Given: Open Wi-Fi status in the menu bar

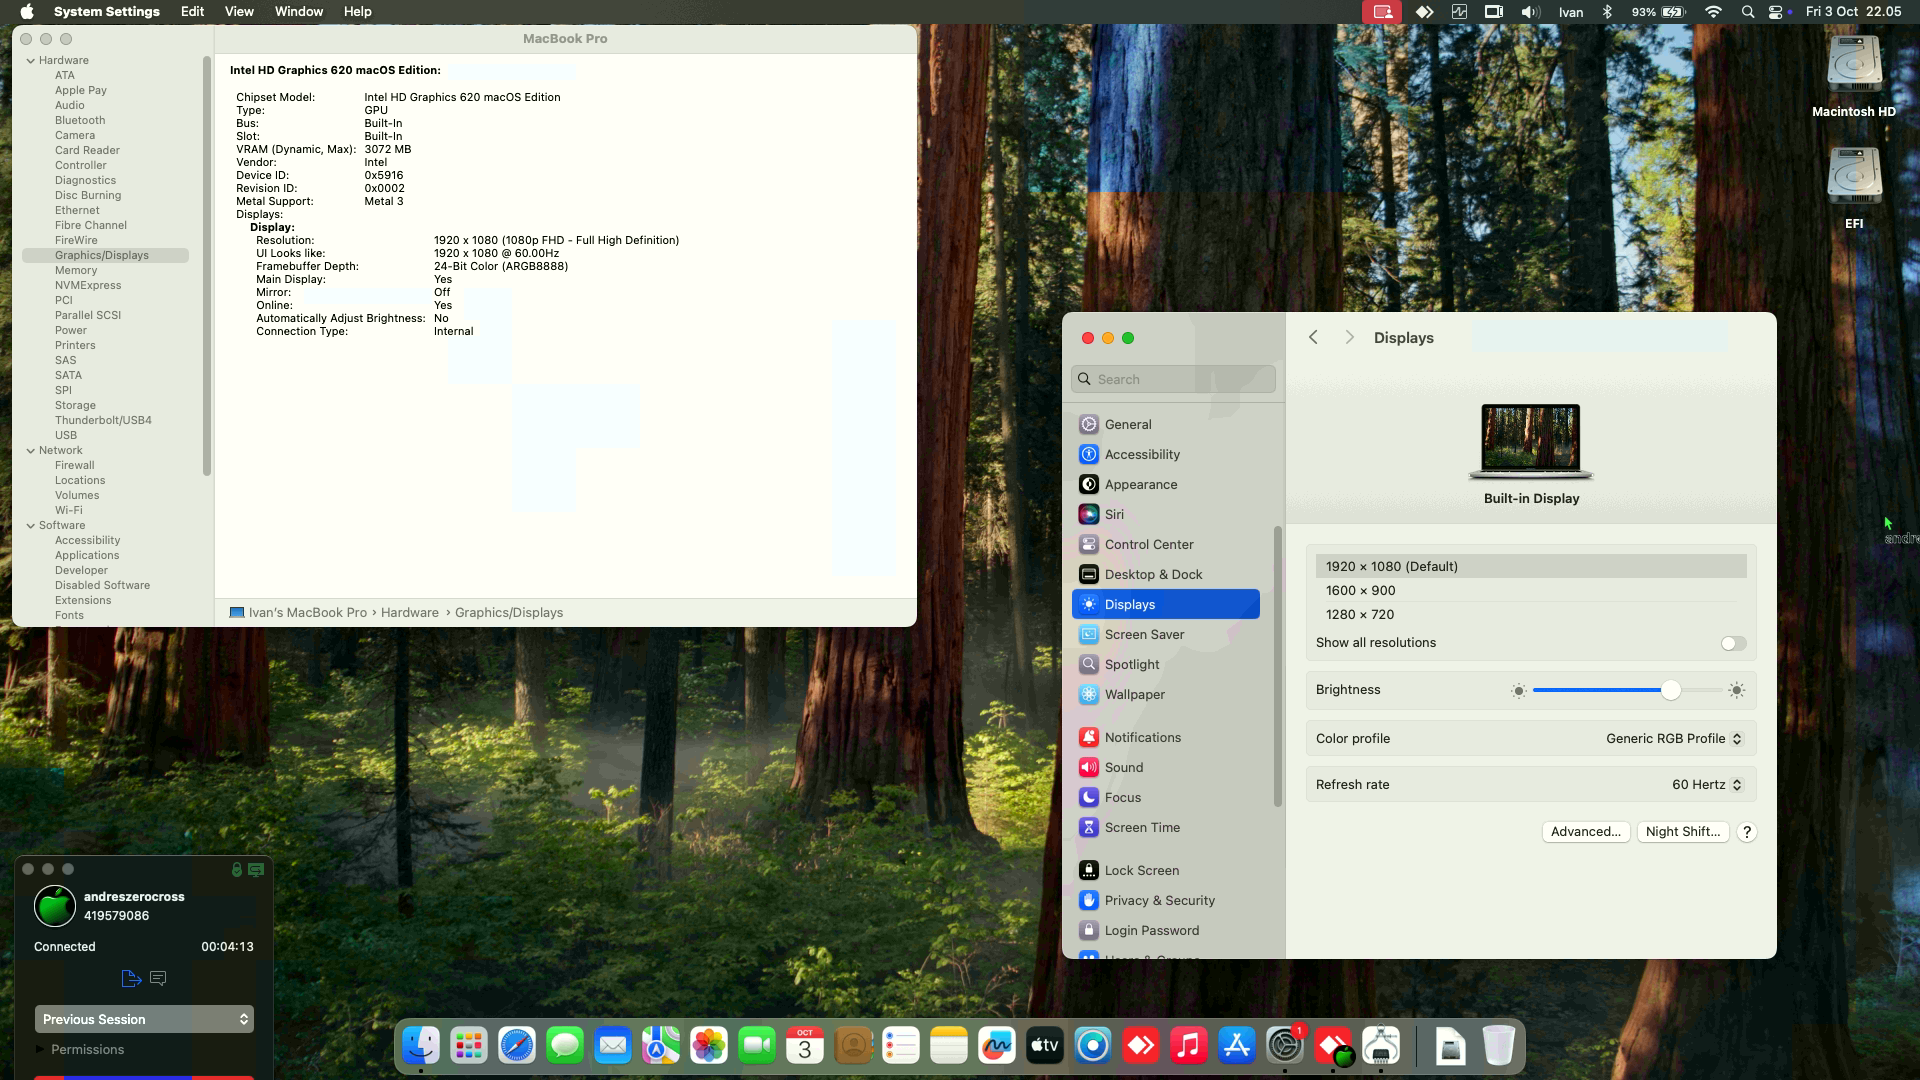Looking at the screenshot, I should point(1713,12).
